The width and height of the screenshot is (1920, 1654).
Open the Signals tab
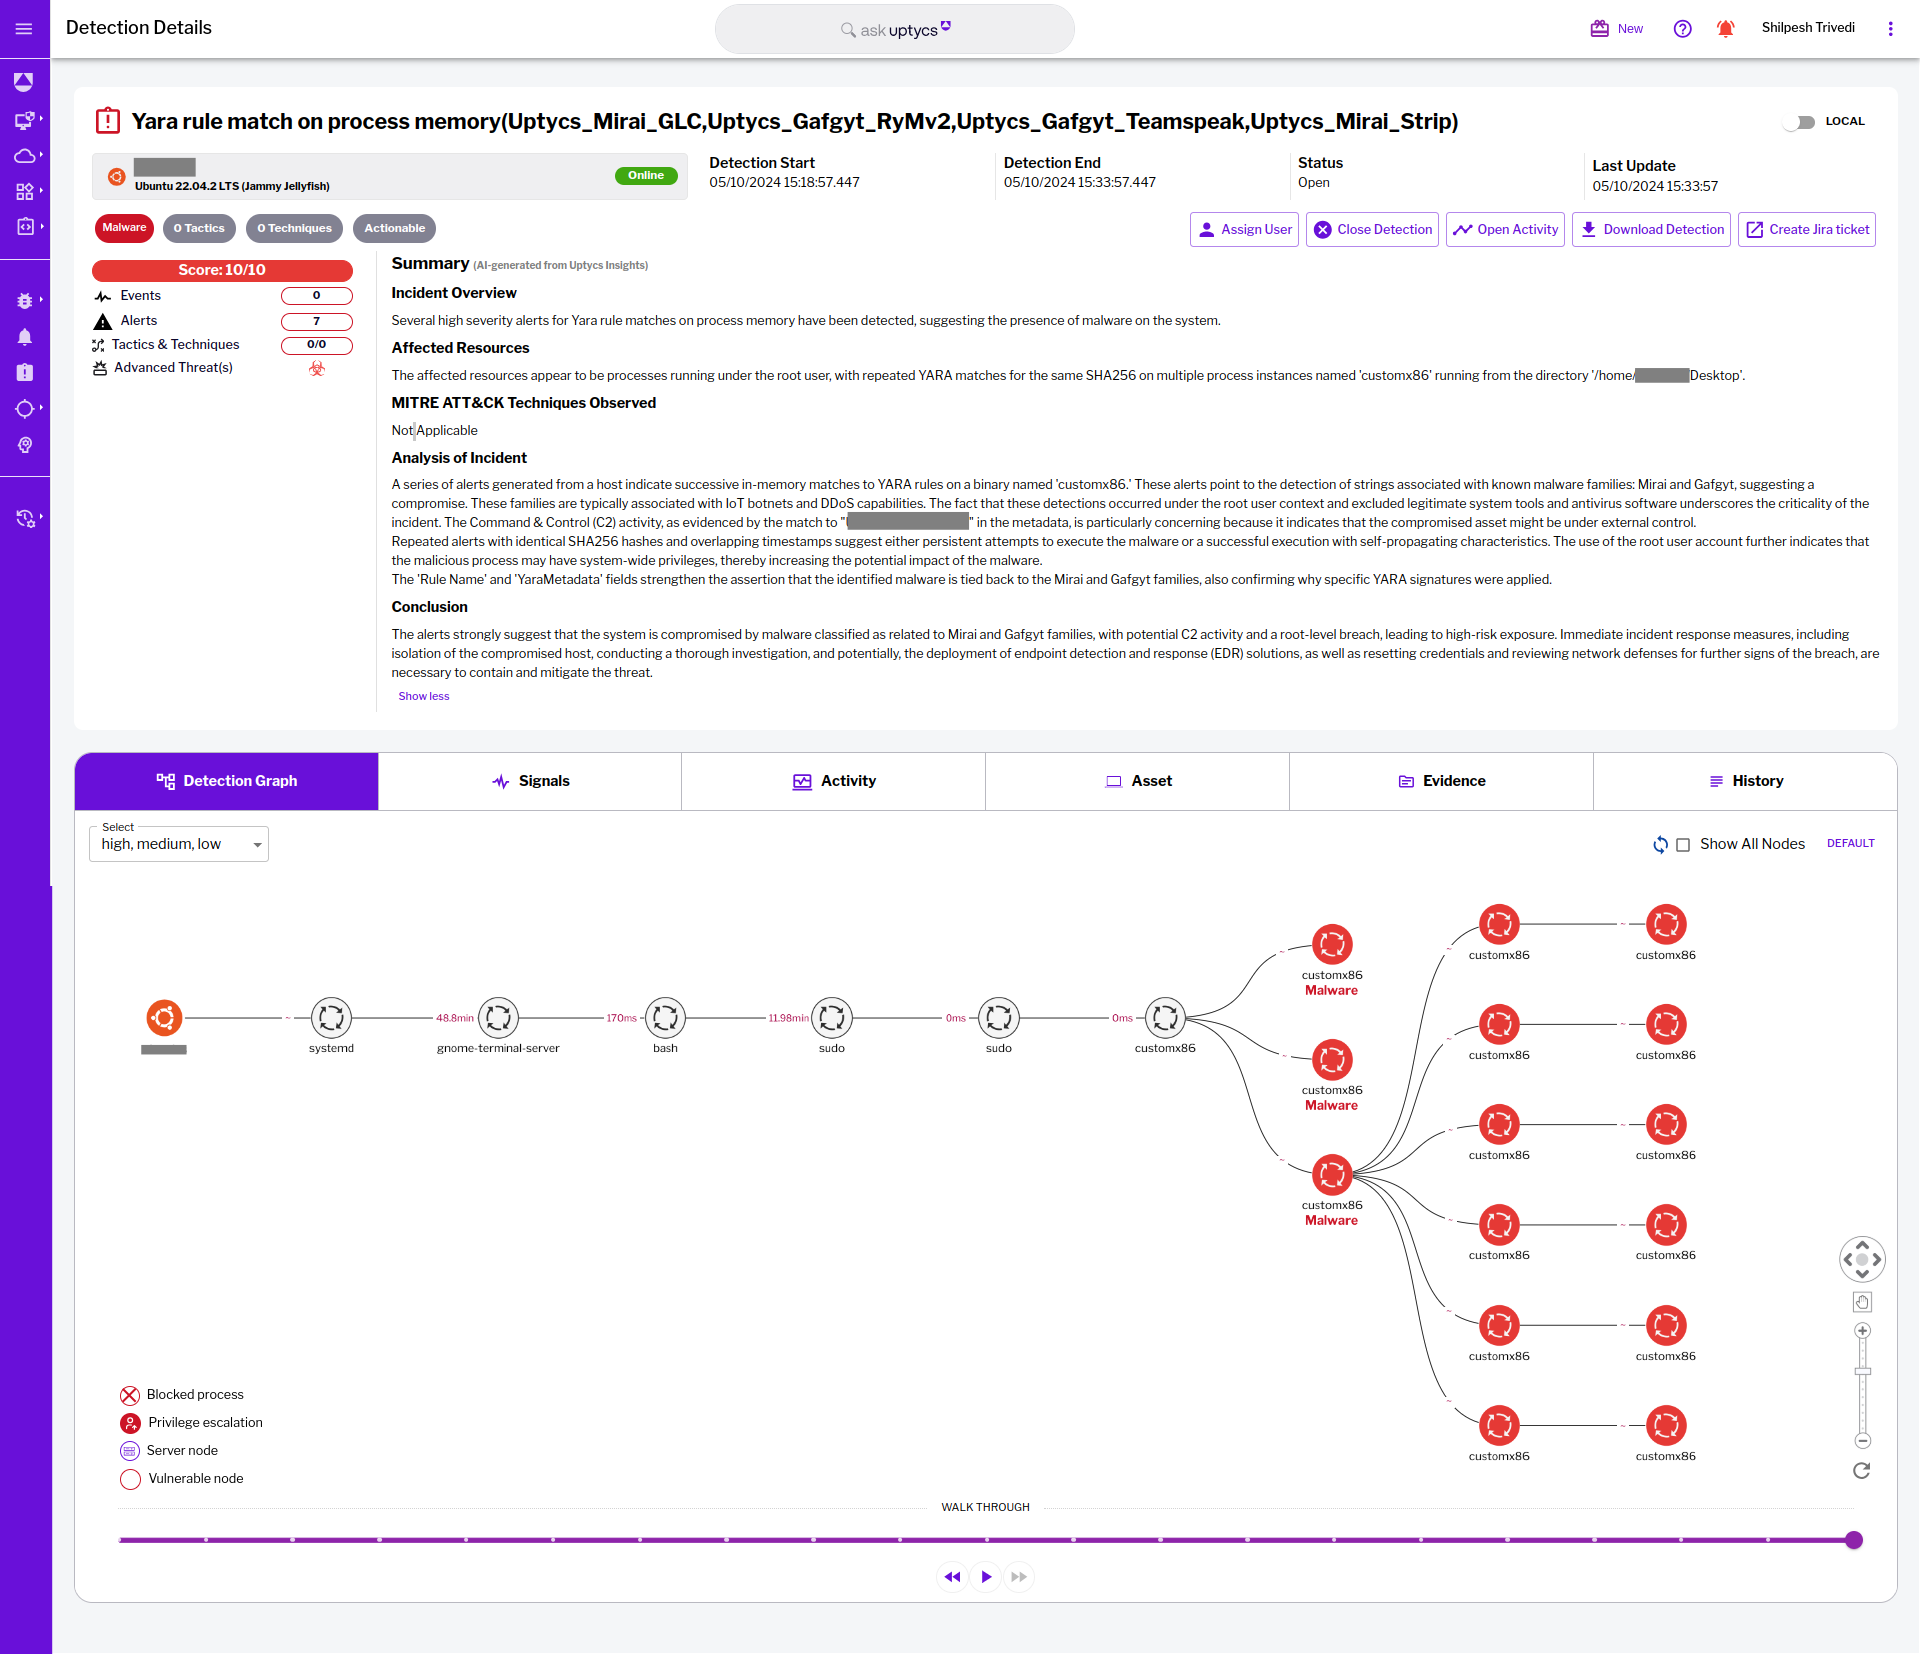tap(531, 781)
